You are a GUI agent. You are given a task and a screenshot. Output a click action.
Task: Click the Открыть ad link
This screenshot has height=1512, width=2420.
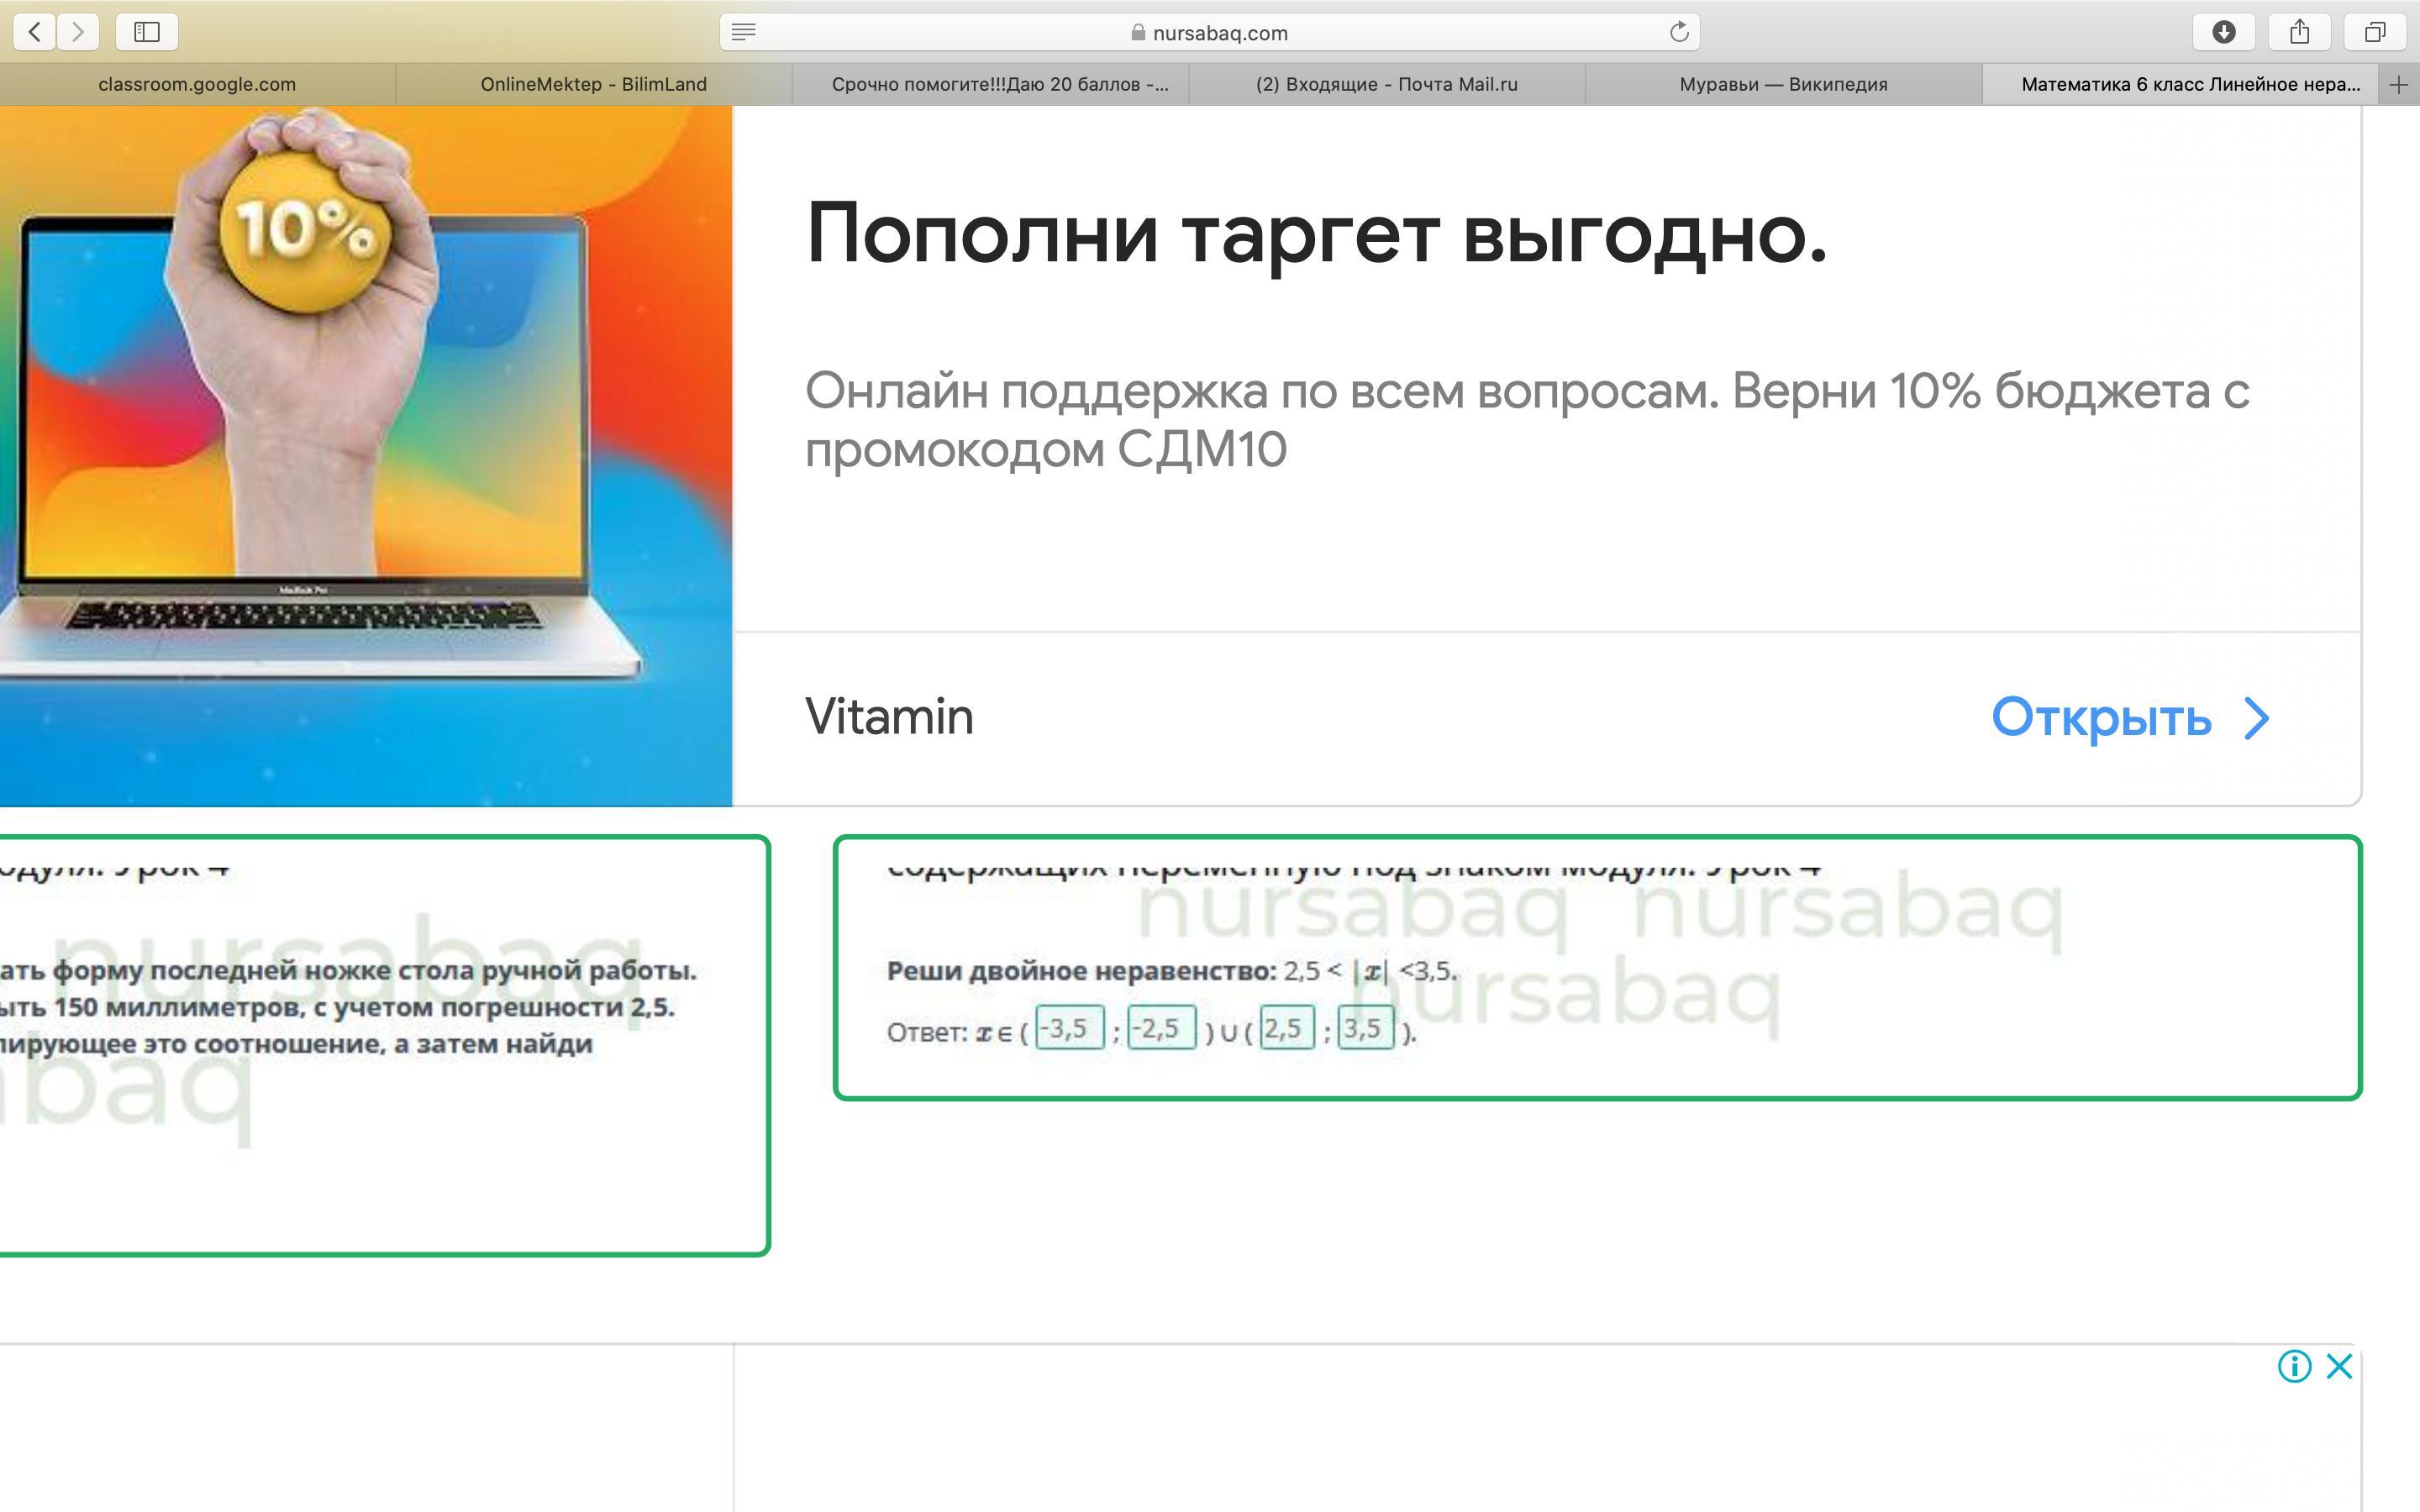click(x=2130, y=718)
